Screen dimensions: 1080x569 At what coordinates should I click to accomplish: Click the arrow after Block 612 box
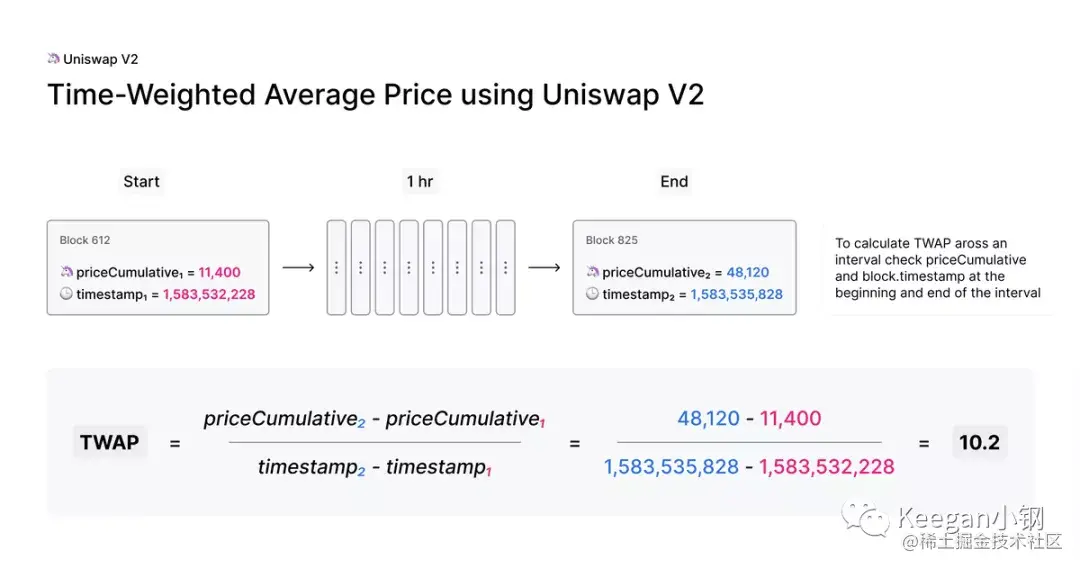click(x=298, y=267)
